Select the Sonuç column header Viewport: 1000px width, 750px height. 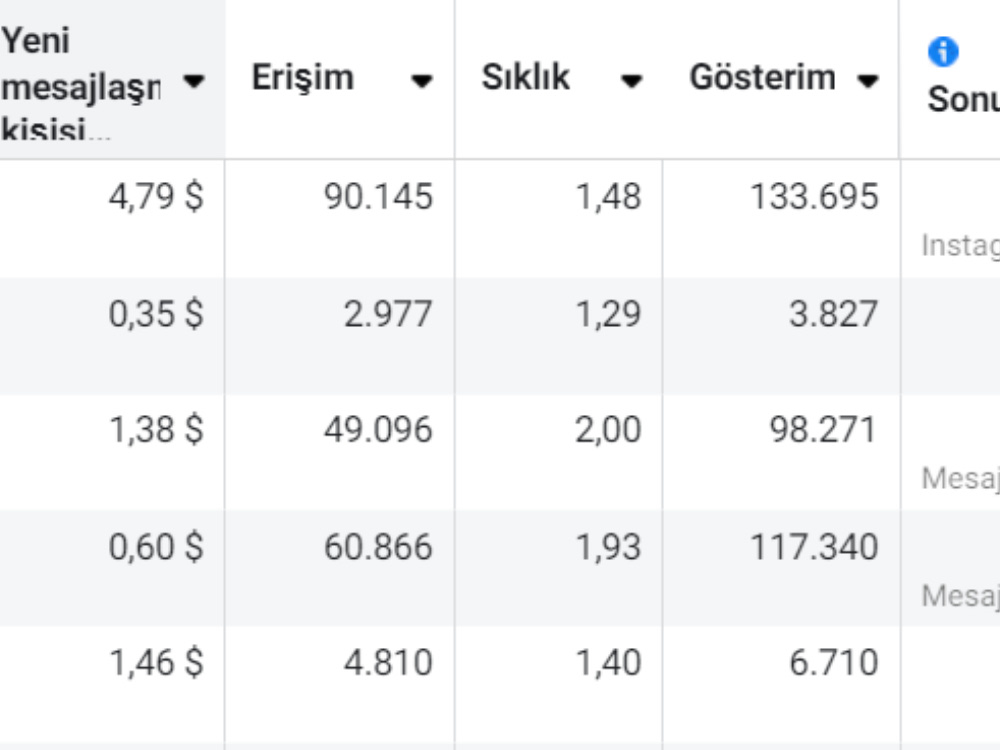(963, 99)
